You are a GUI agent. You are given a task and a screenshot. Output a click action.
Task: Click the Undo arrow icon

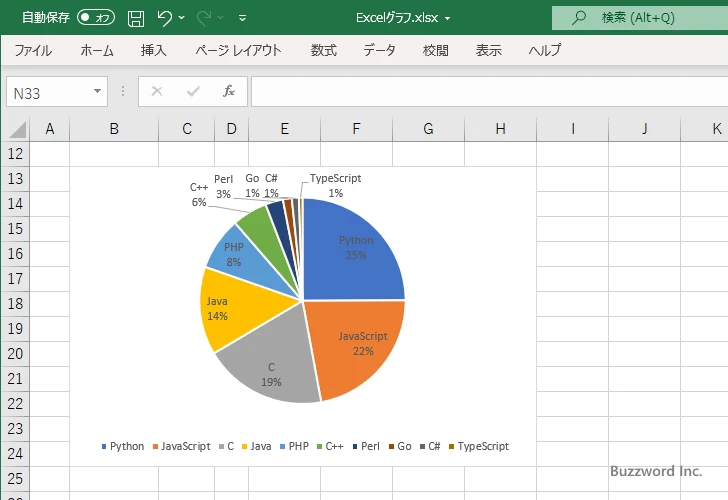pyautogui.click(x=164, y=18)
